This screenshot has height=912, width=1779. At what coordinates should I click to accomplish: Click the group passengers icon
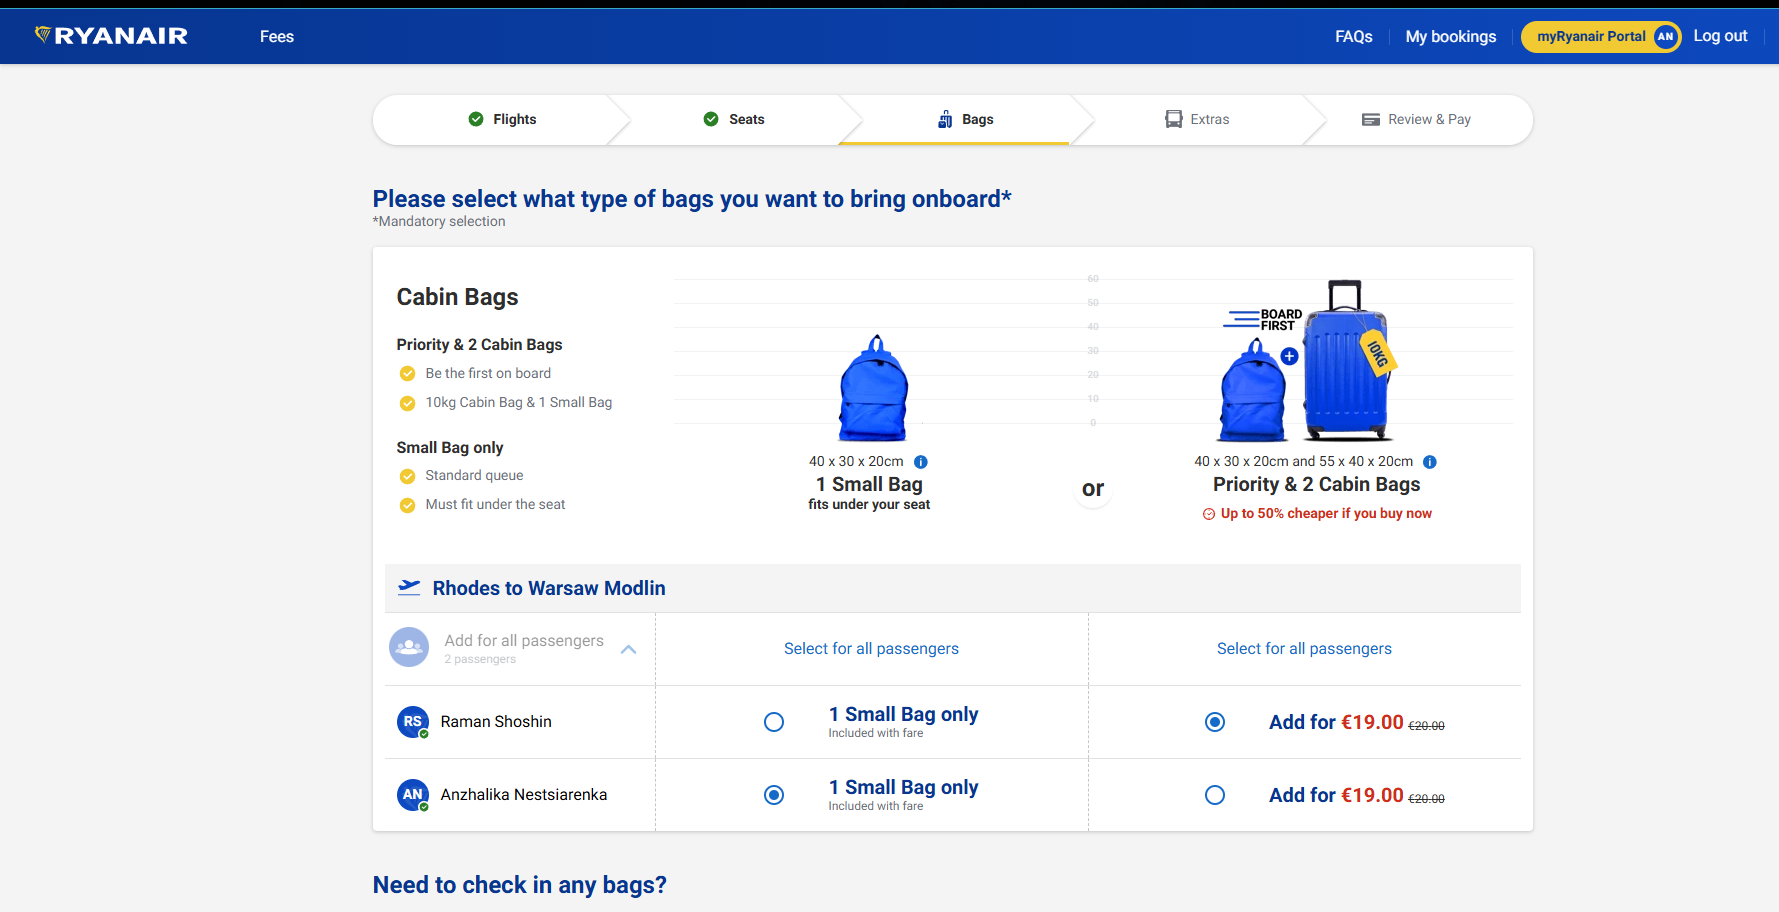(x=409, y=647)
